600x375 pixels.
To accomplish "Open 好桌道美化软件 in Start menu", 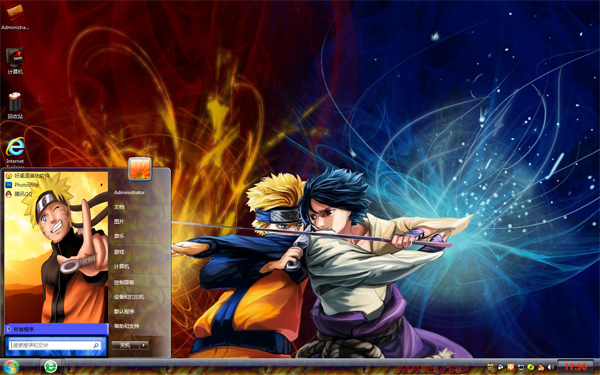I will (28, 176).
